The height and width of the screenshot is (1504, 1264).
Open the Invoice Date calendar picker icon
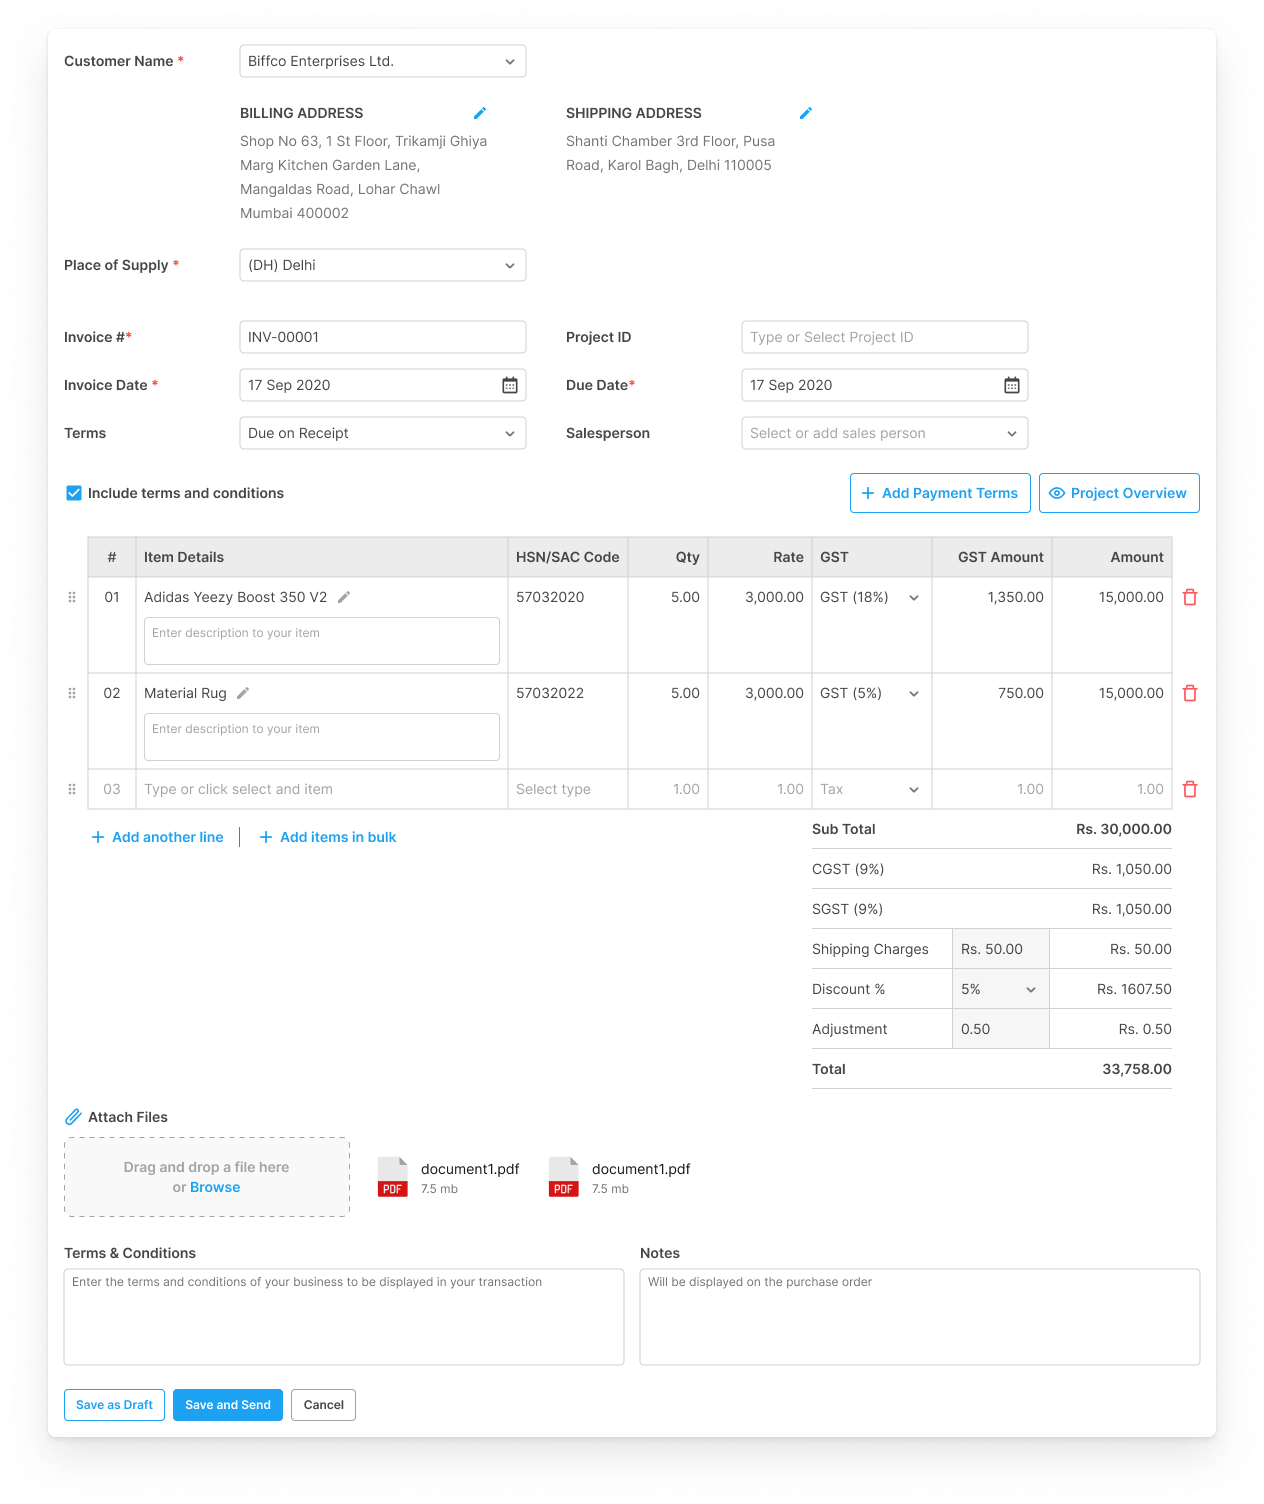(510, 385)
